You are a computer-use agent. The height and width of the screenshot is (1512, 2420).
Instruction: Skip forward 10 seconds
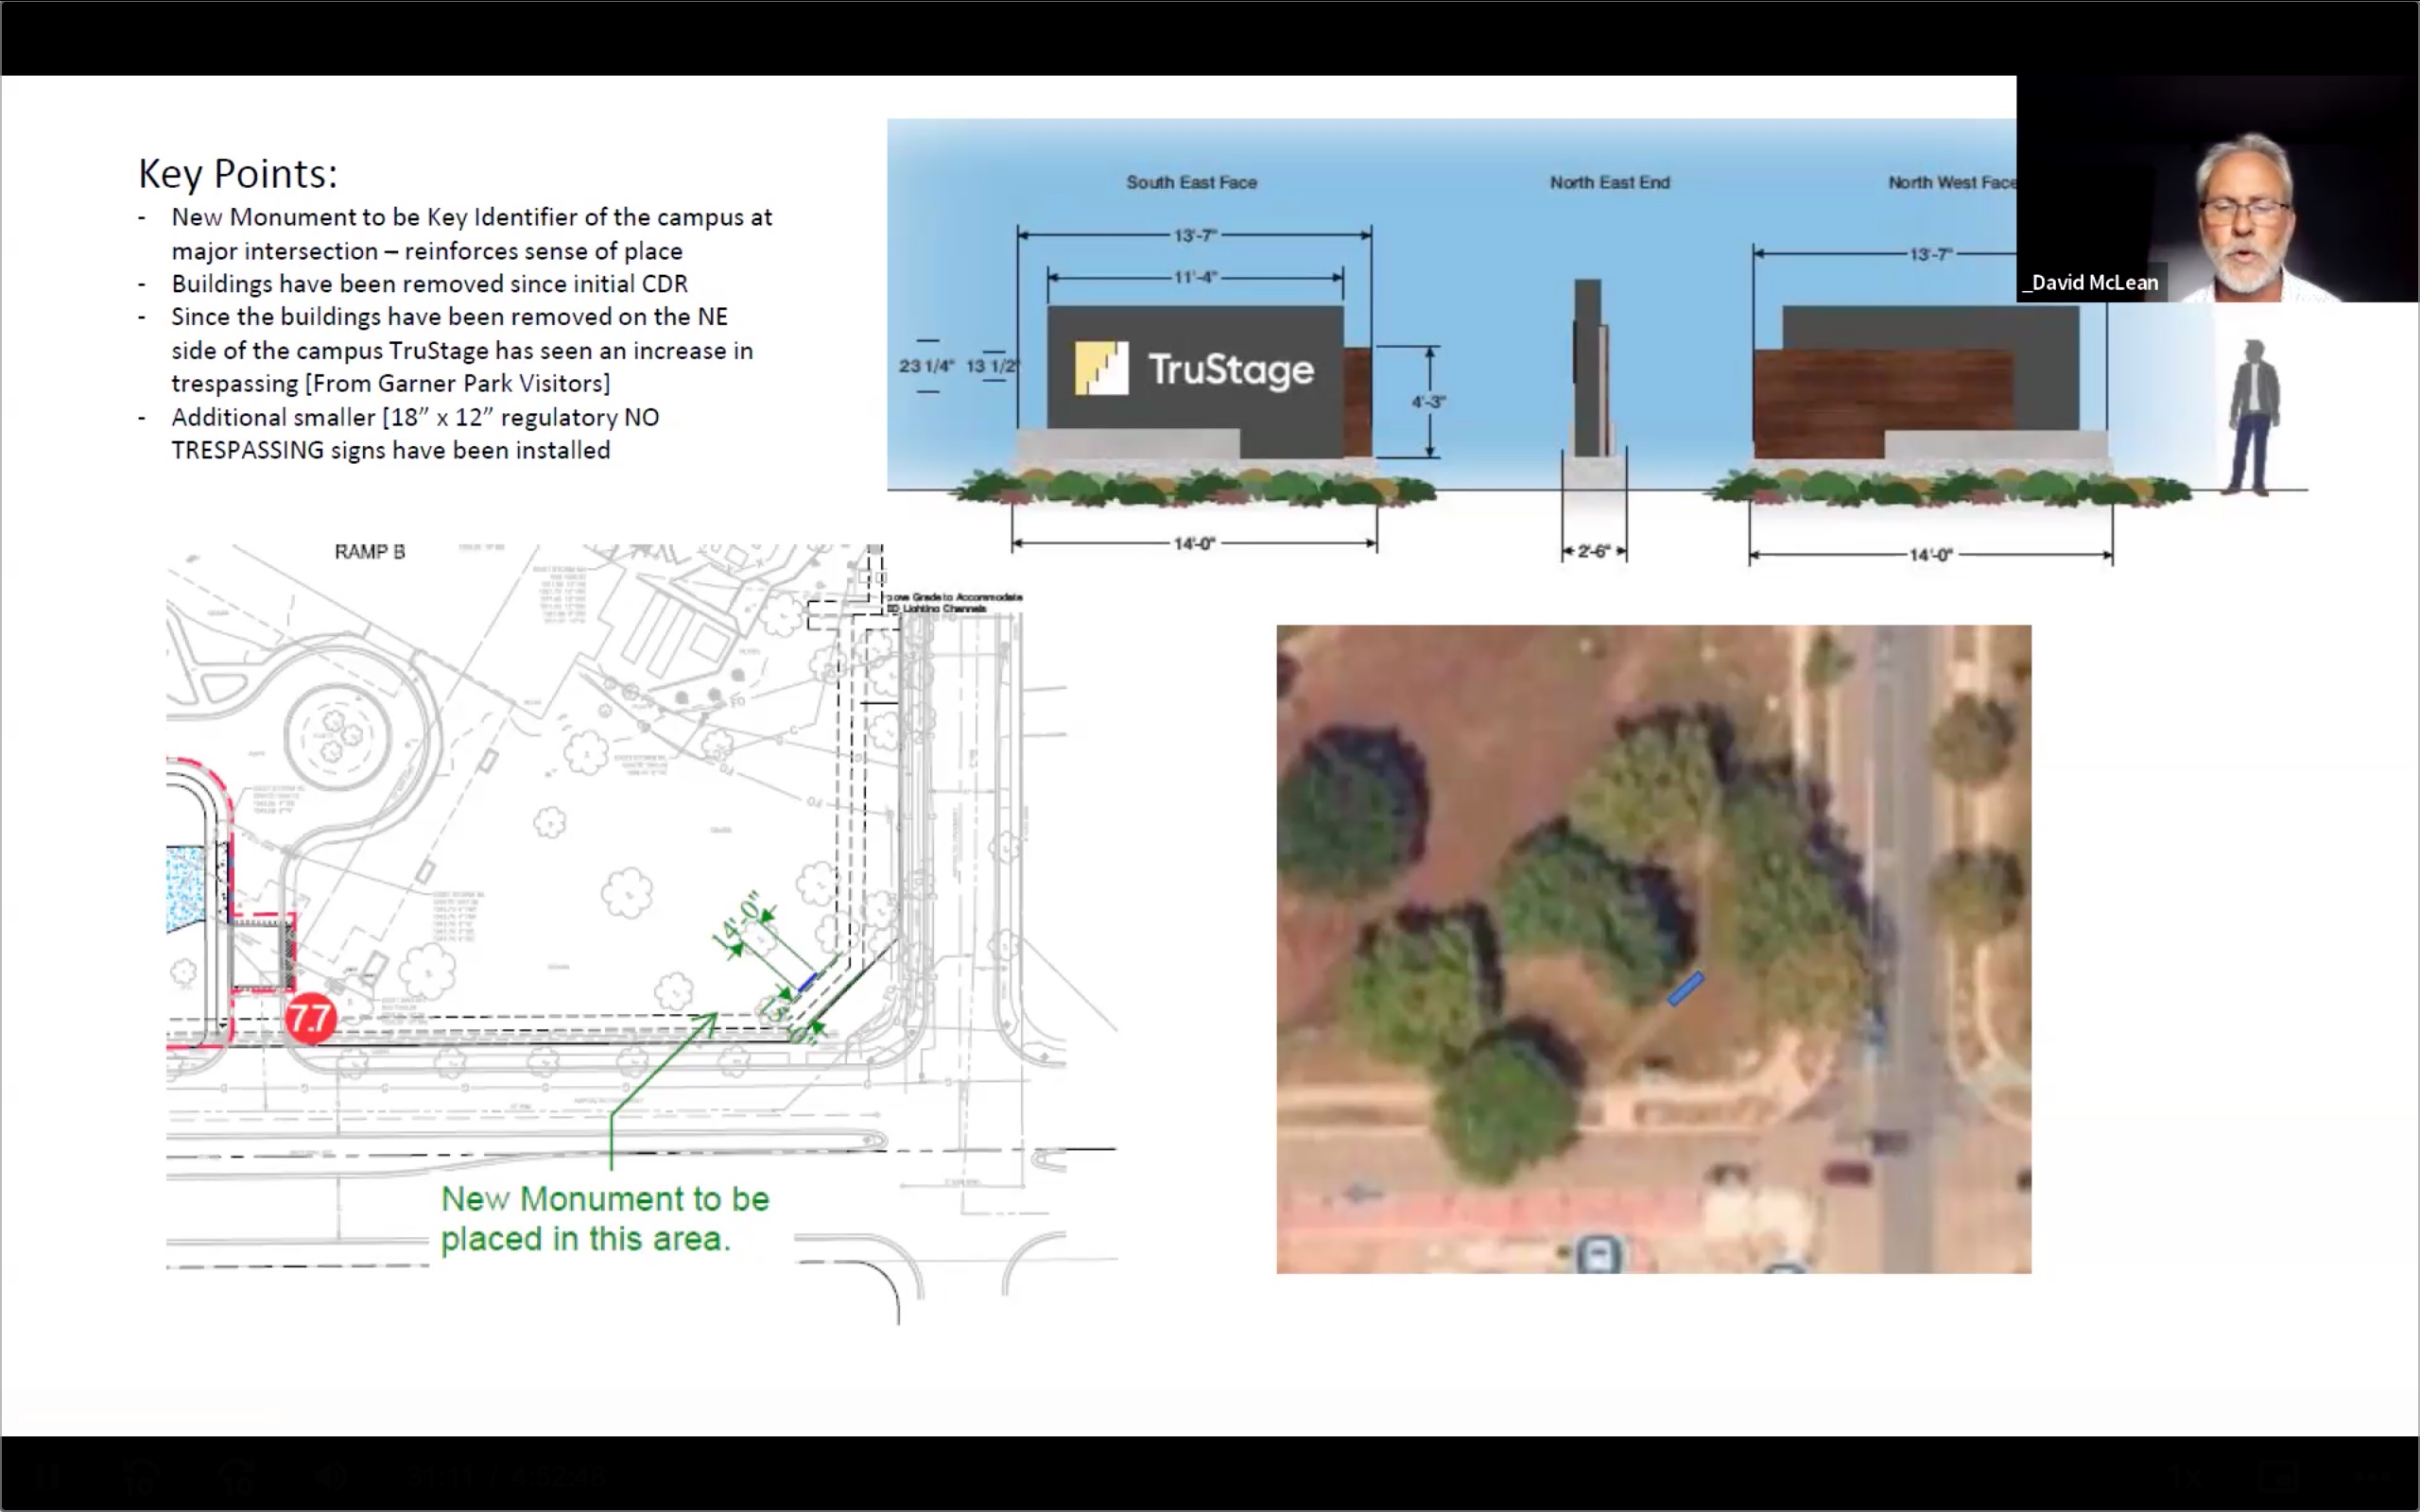coord(236,1477)
